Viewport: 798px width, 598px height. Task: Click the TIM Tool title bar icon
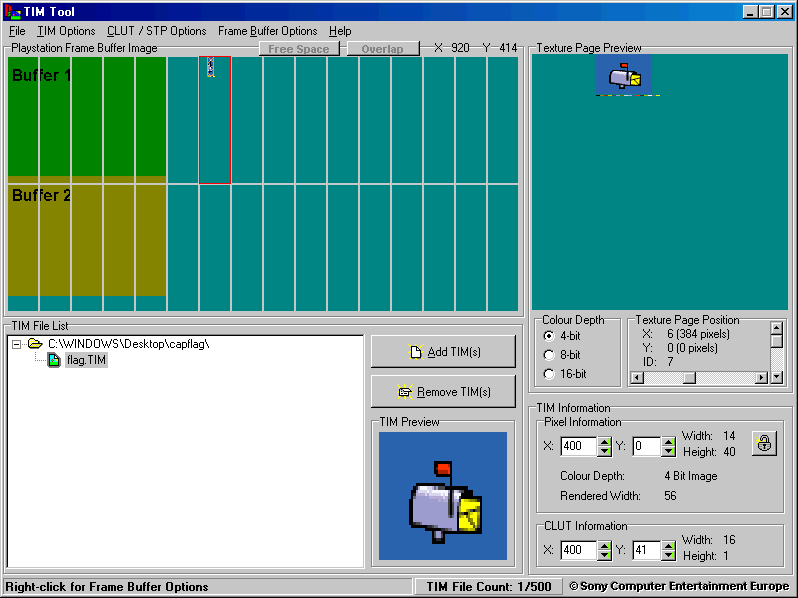point(11,11)
